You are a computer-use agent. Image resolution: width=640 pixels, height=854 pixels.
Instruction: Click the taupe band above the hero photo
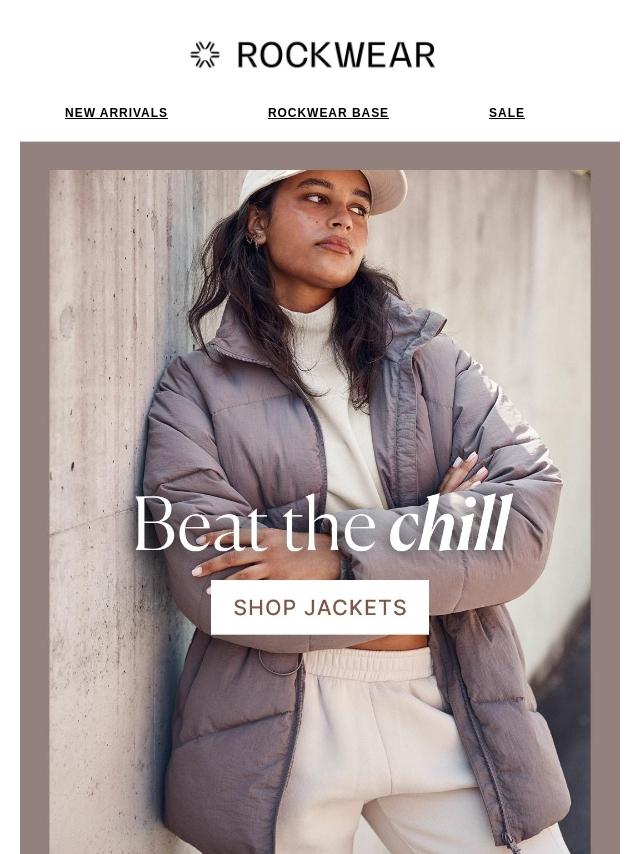click(320, 156)
